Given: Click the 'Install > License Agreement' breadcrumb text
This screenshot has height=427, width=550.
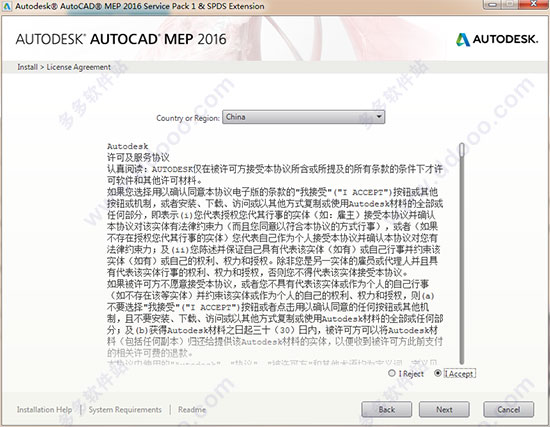Looking at the screenshot, I should coord(64,67).
